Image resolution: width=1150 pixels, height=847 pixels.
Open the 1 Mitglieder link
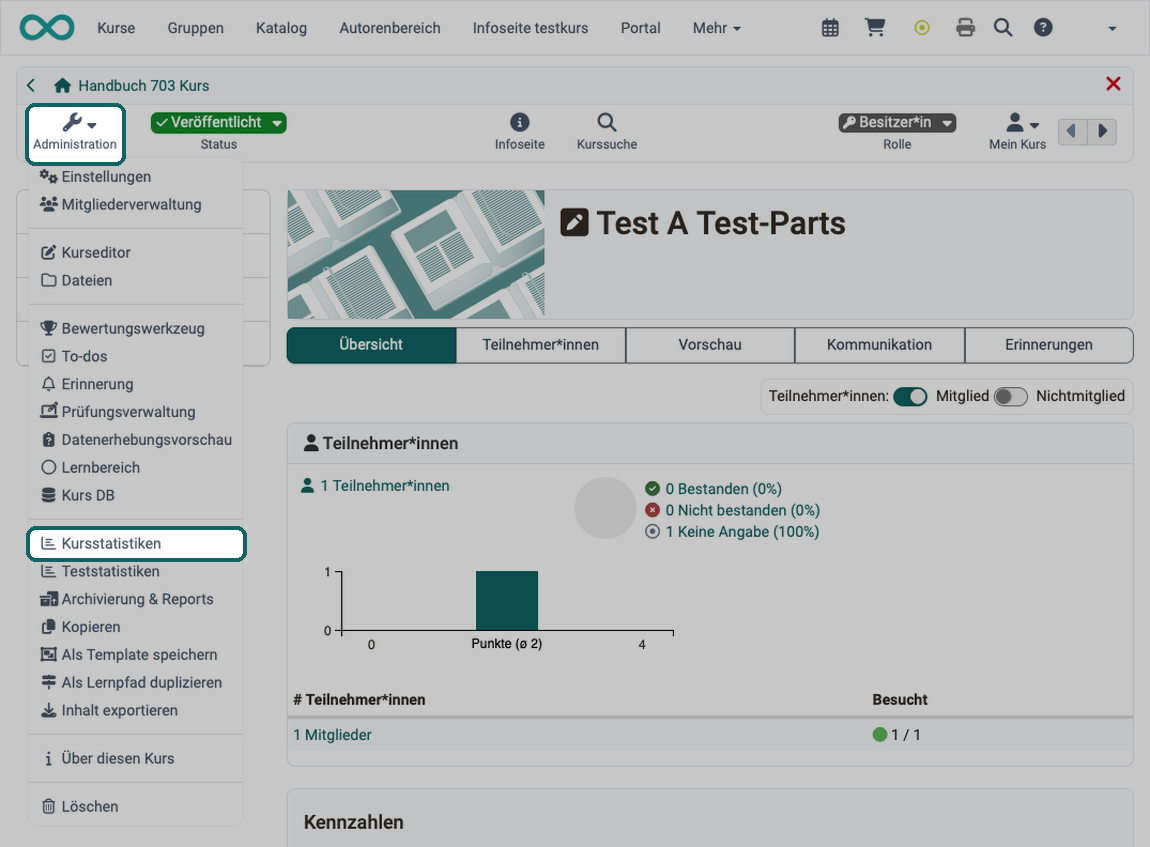(332, 735)
